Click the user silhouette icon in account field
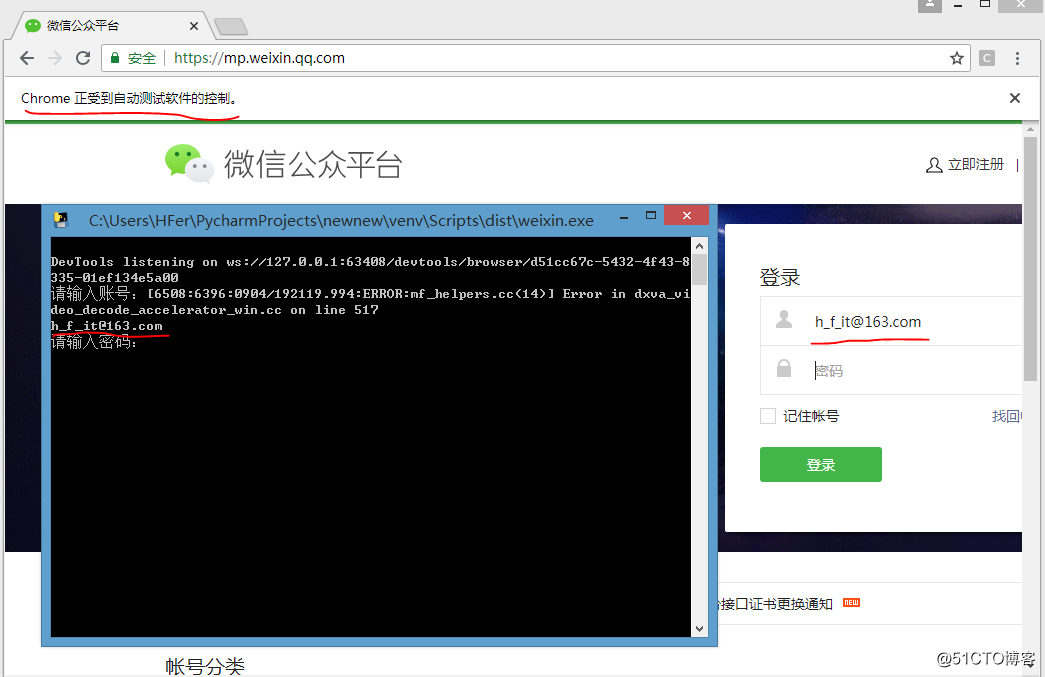The height and width of the screenshot is (677, 1045). point(784,320)
